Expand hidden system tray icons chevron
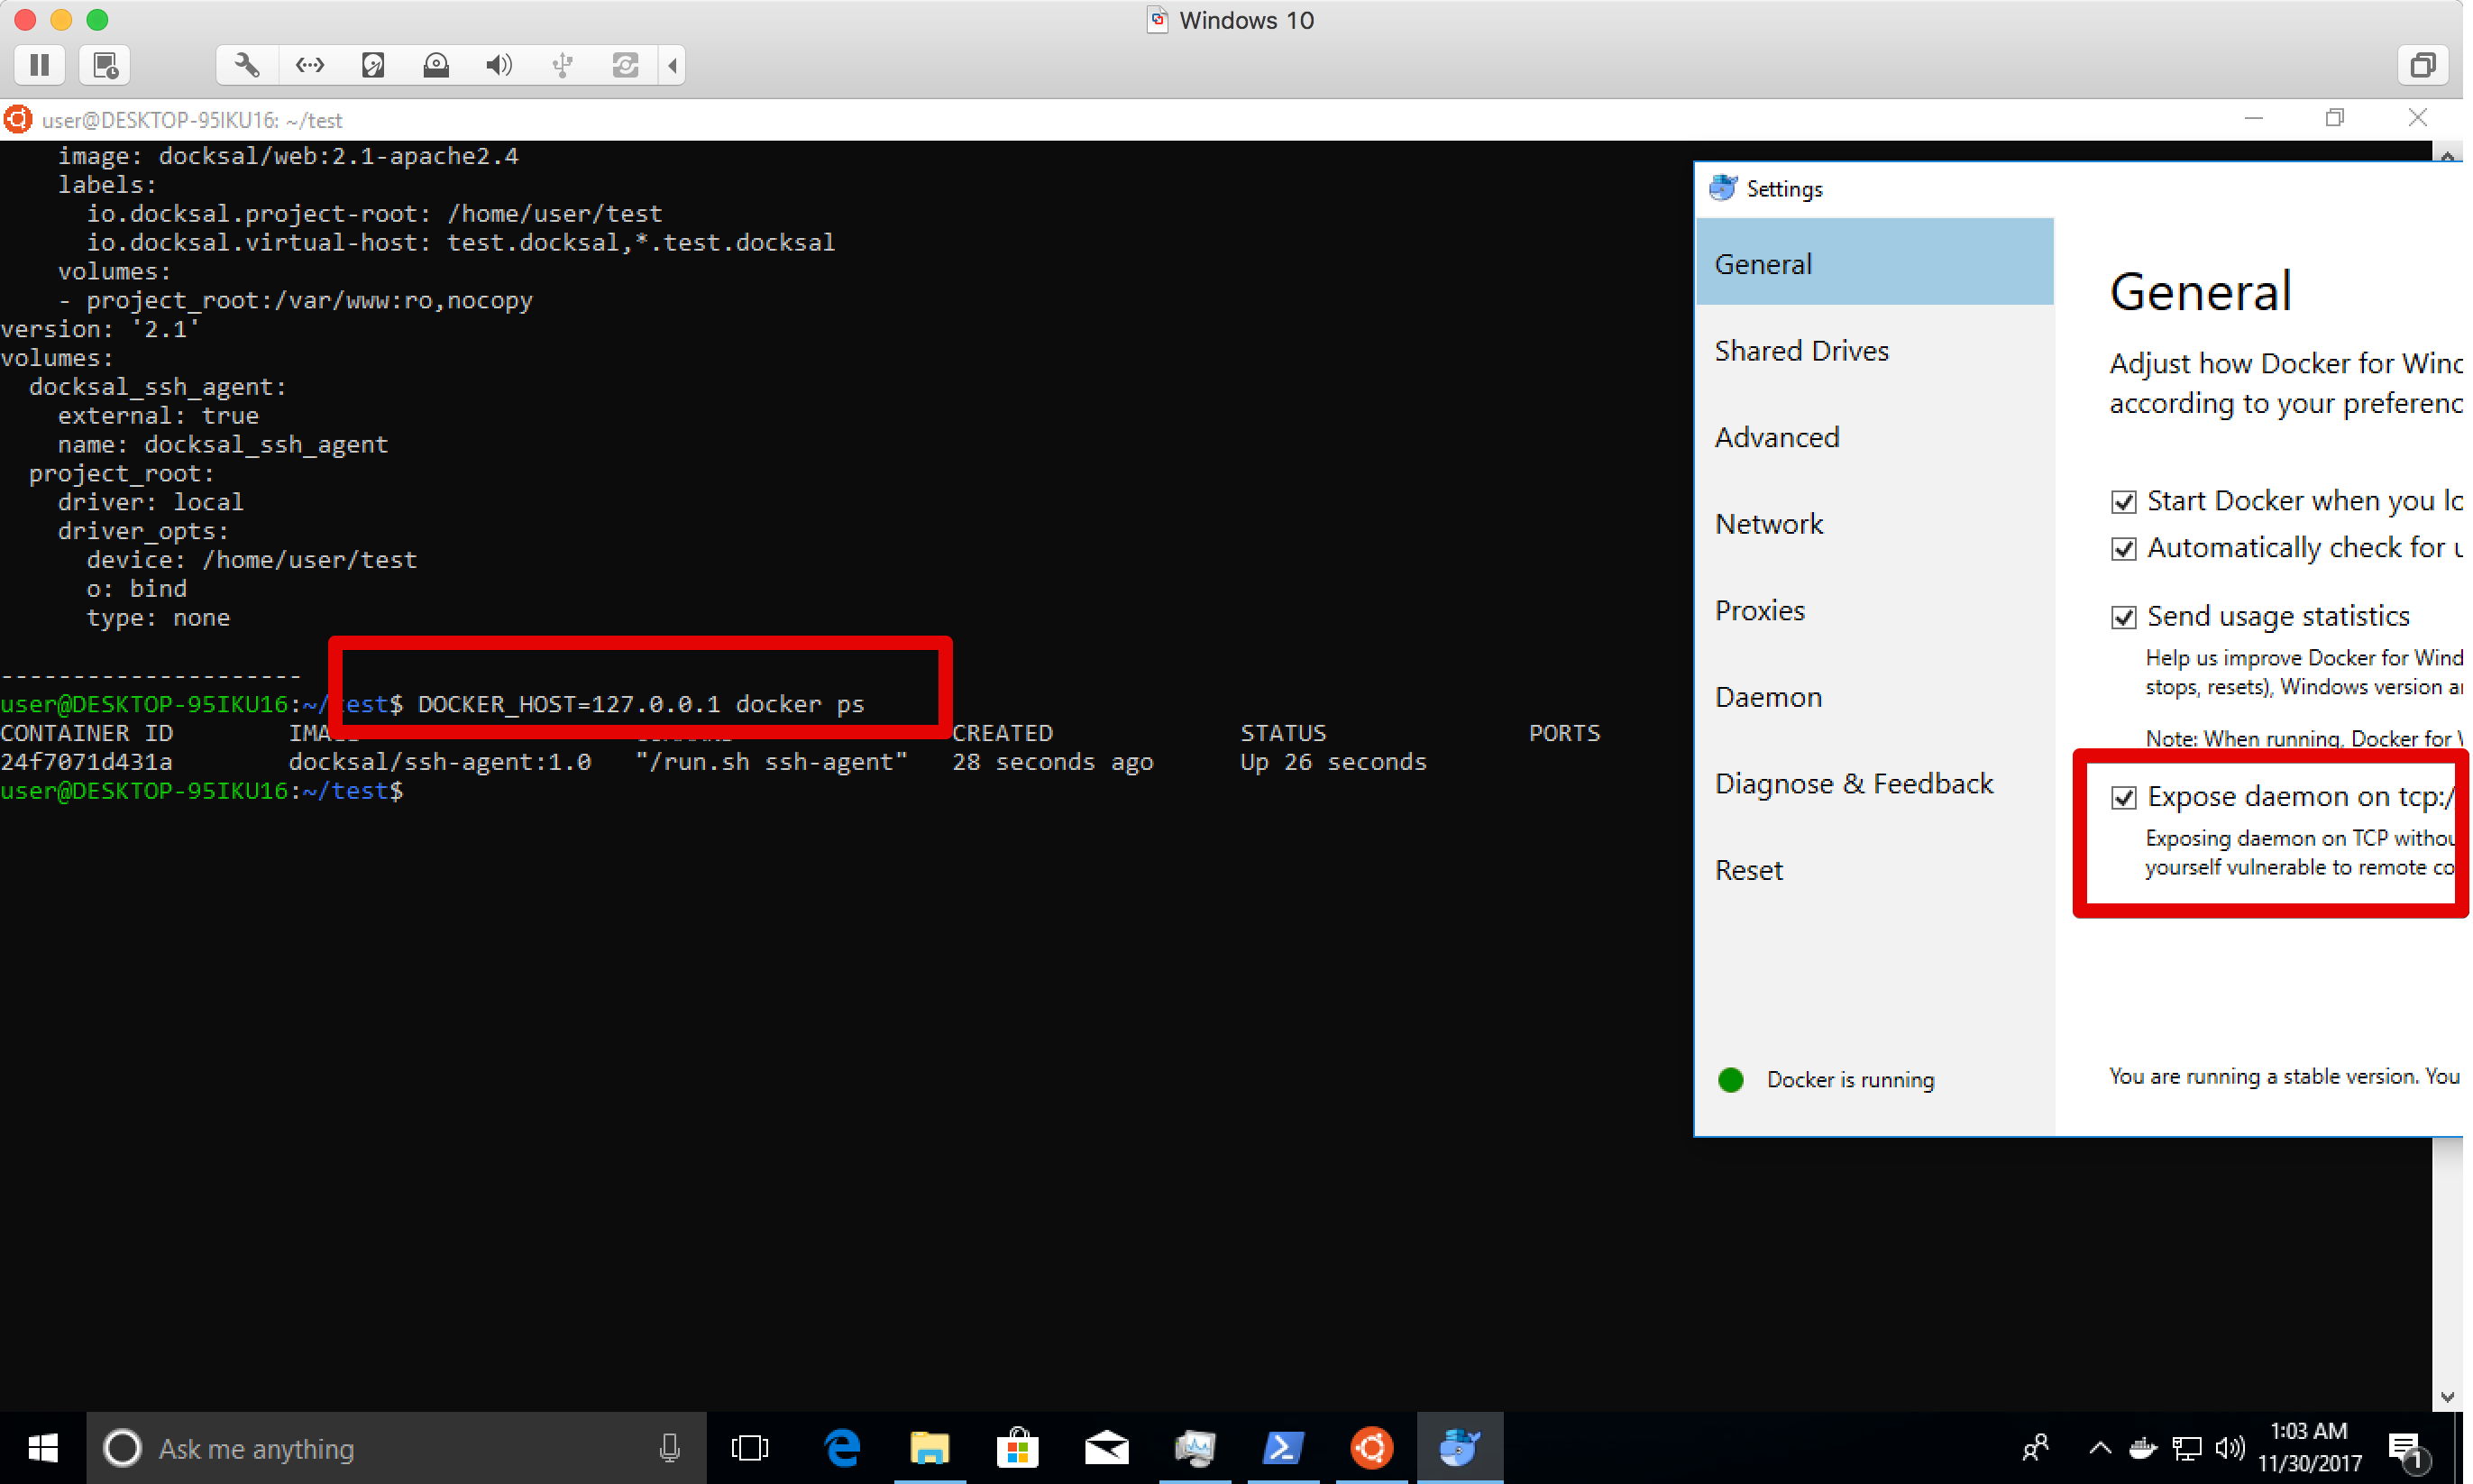 coord(2098,1448)
